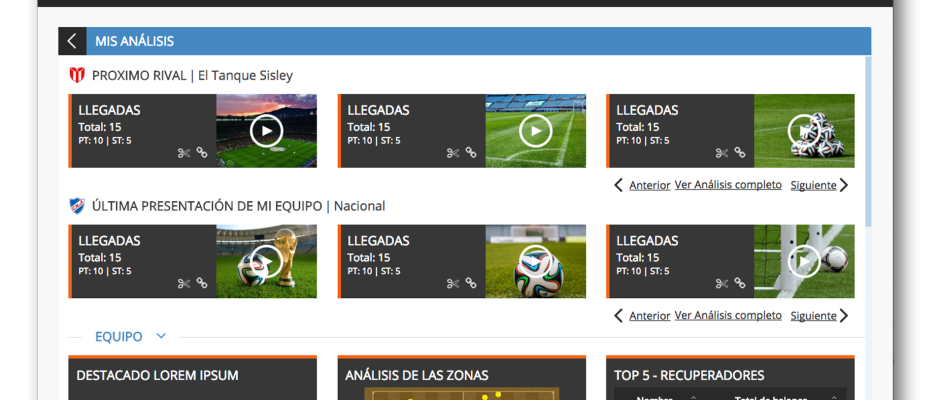Open Ver Análisis completo for Nacional
The width and height of the screenshot is (940, 400).
click(728, 315)
